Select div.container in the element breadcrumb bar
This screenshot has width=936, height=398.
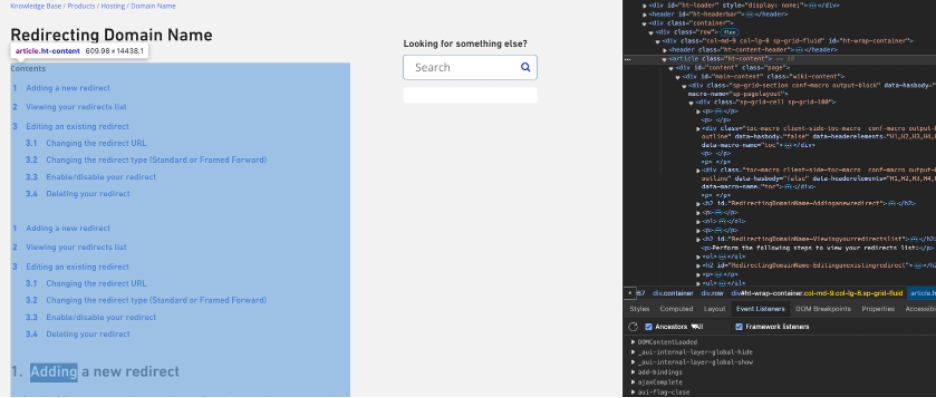coord(673,293)
